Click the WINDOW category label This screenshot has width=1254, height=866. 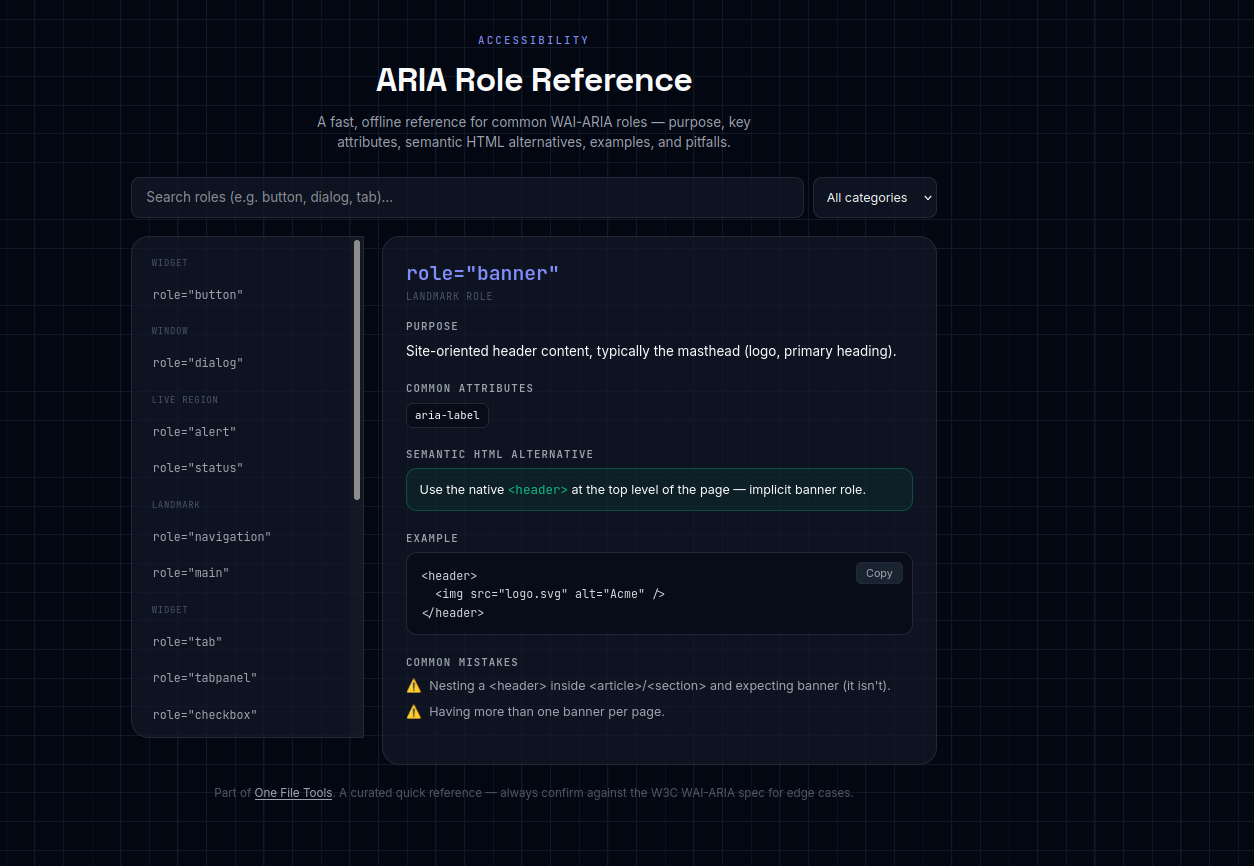[x=170, y=331]
